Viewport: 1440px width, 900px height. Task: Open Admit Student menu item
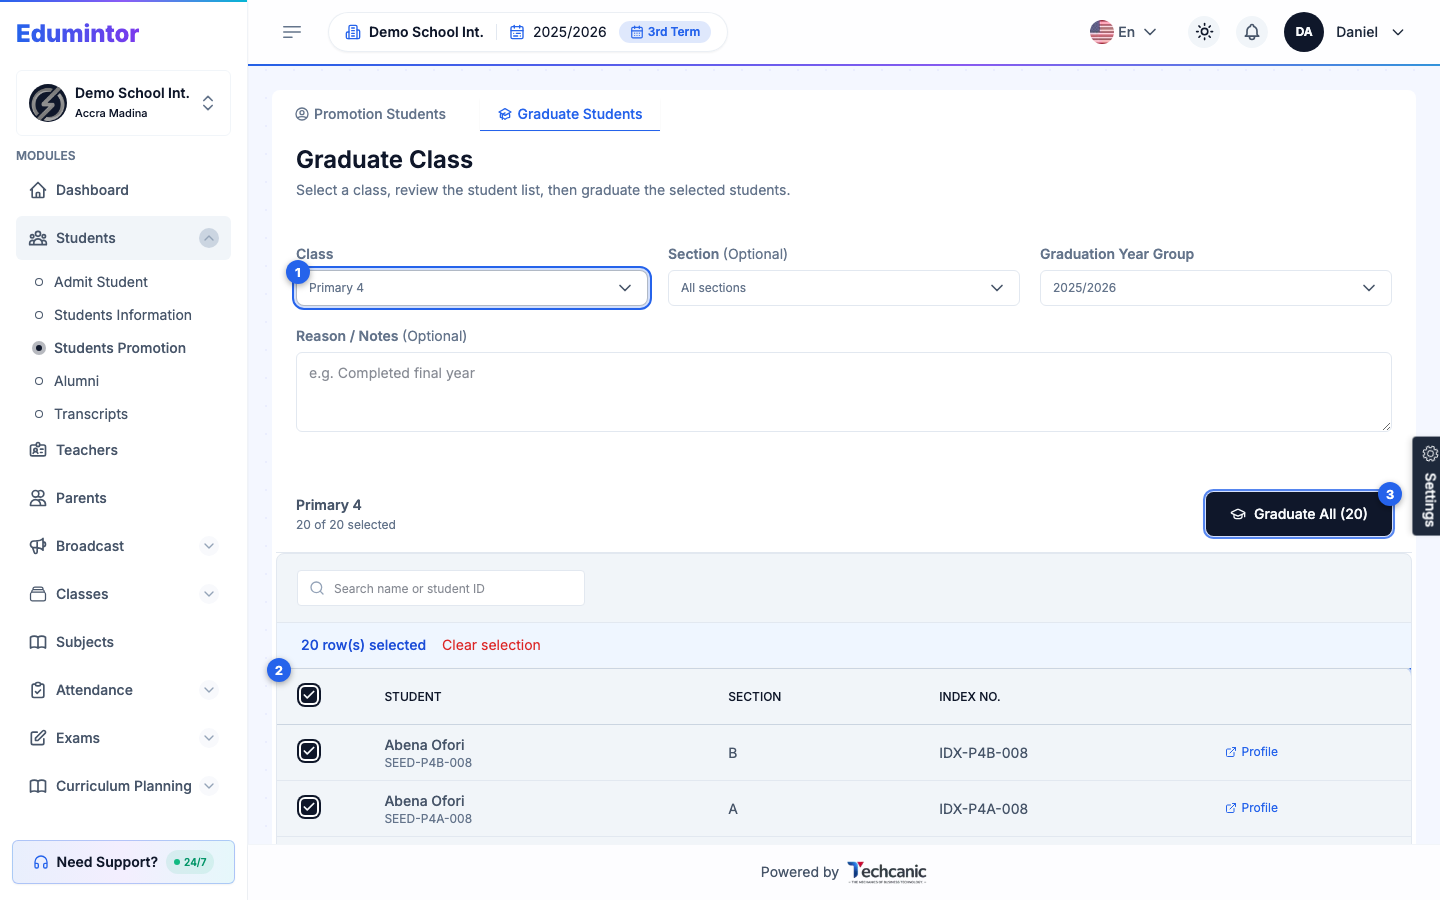(x=101, y=282)
